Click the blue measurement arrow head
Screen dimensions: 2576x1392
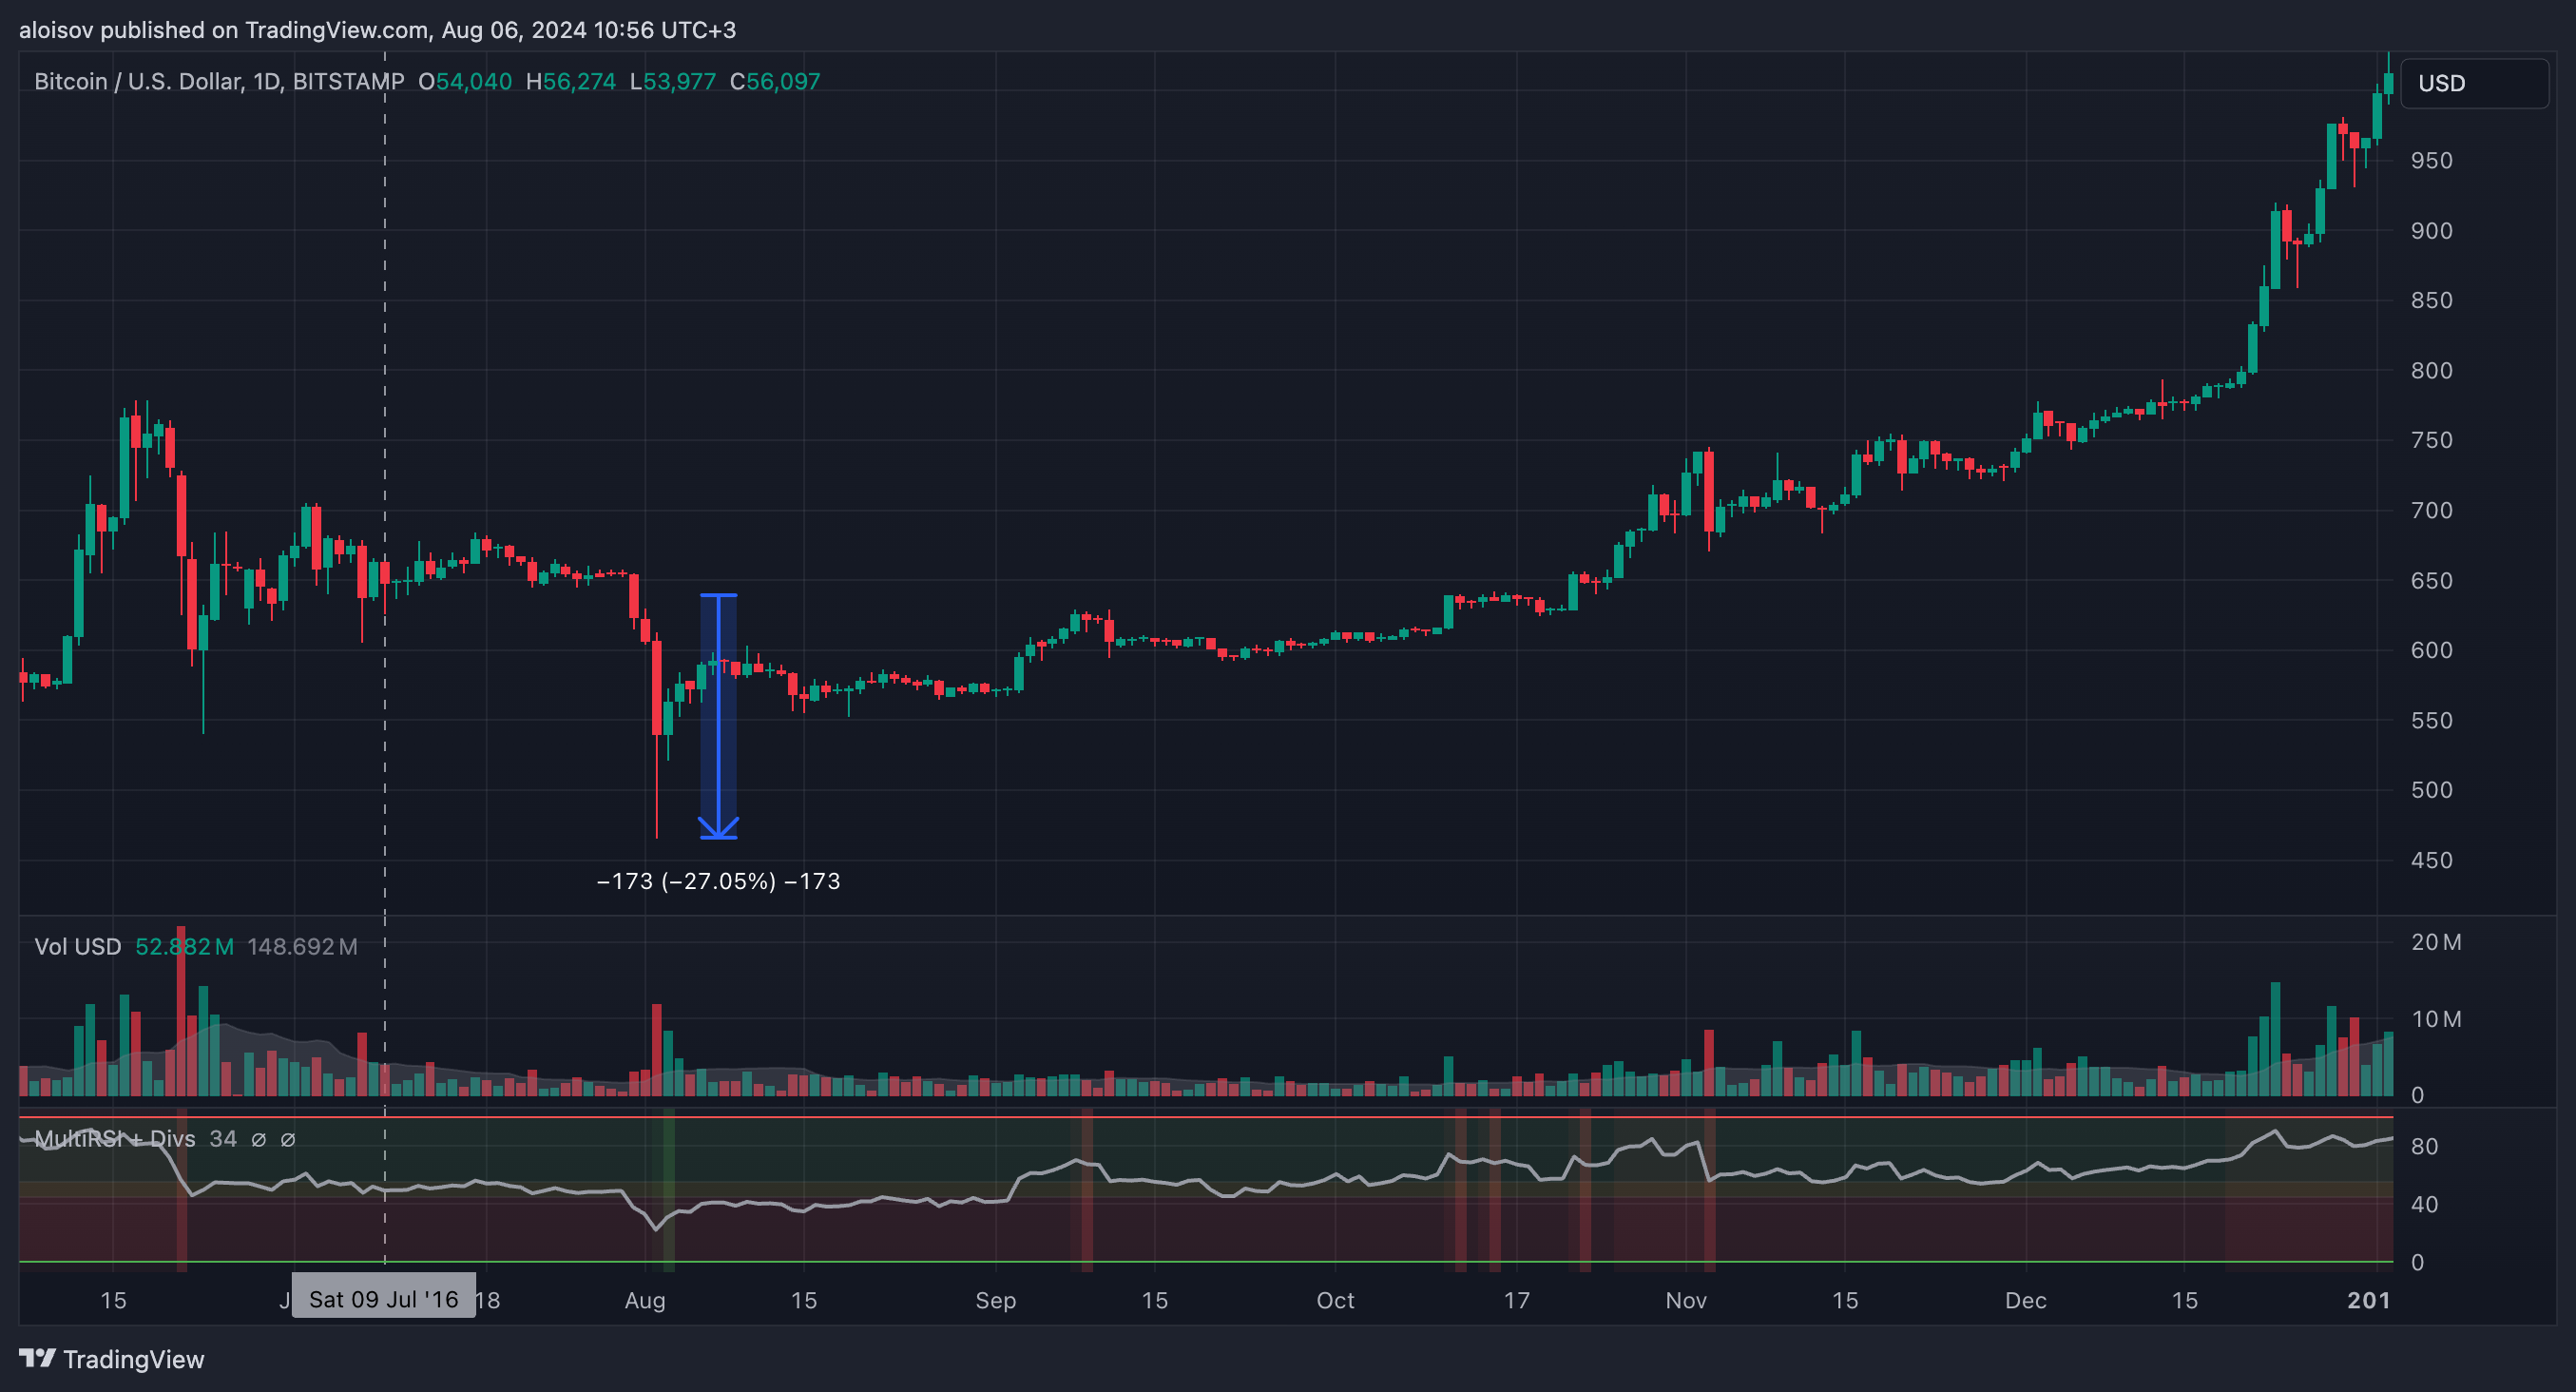pos(718,828)
